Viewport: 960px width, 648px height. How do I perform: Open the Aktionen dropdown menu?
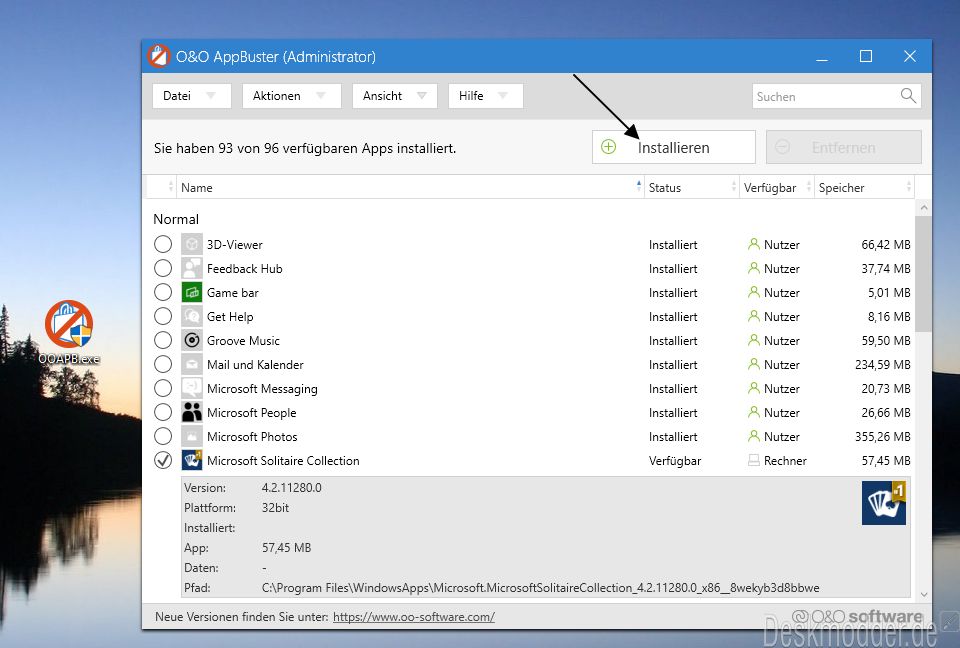(x=291, y=96)
